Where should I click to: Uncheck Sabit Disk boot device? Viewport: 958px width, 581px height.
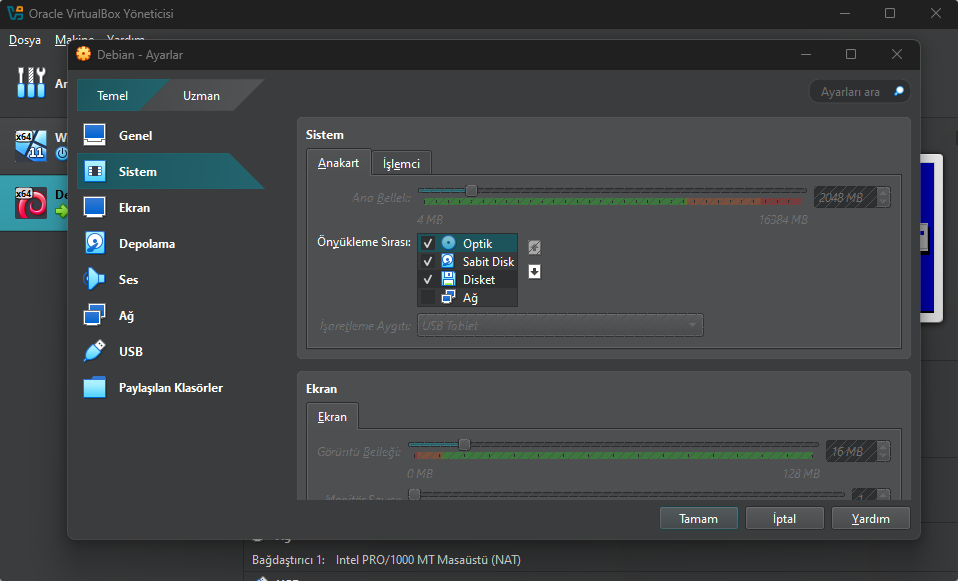coord(428,262)
